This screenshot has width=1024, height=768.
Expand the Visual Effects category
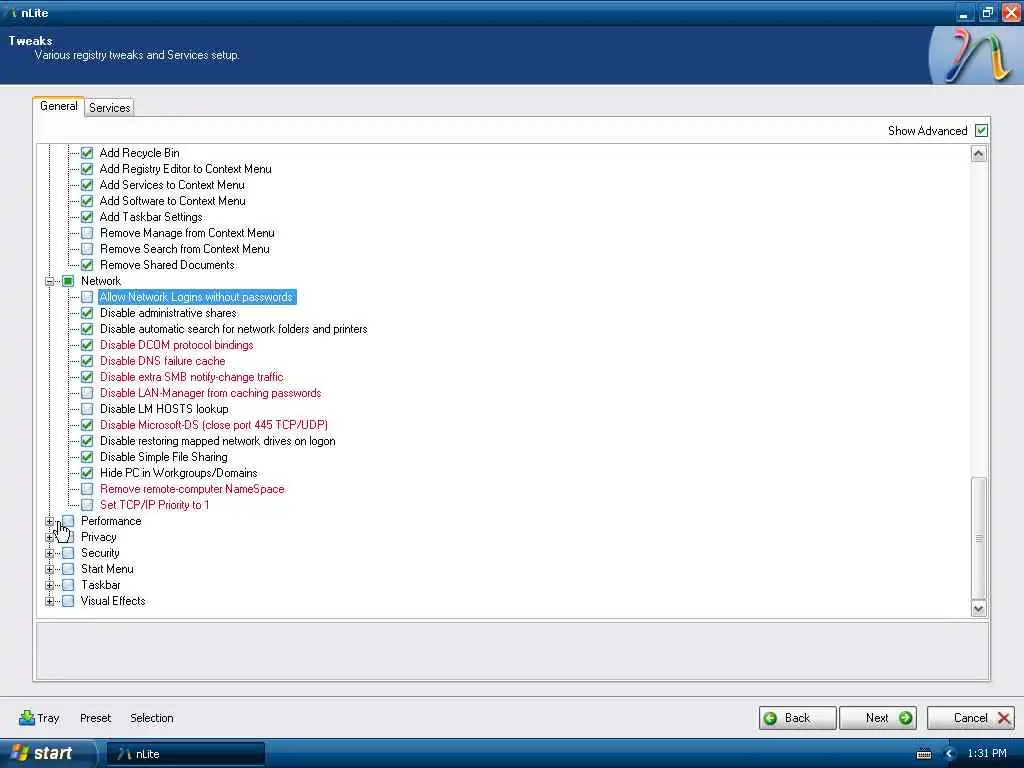tap(50, 601)
